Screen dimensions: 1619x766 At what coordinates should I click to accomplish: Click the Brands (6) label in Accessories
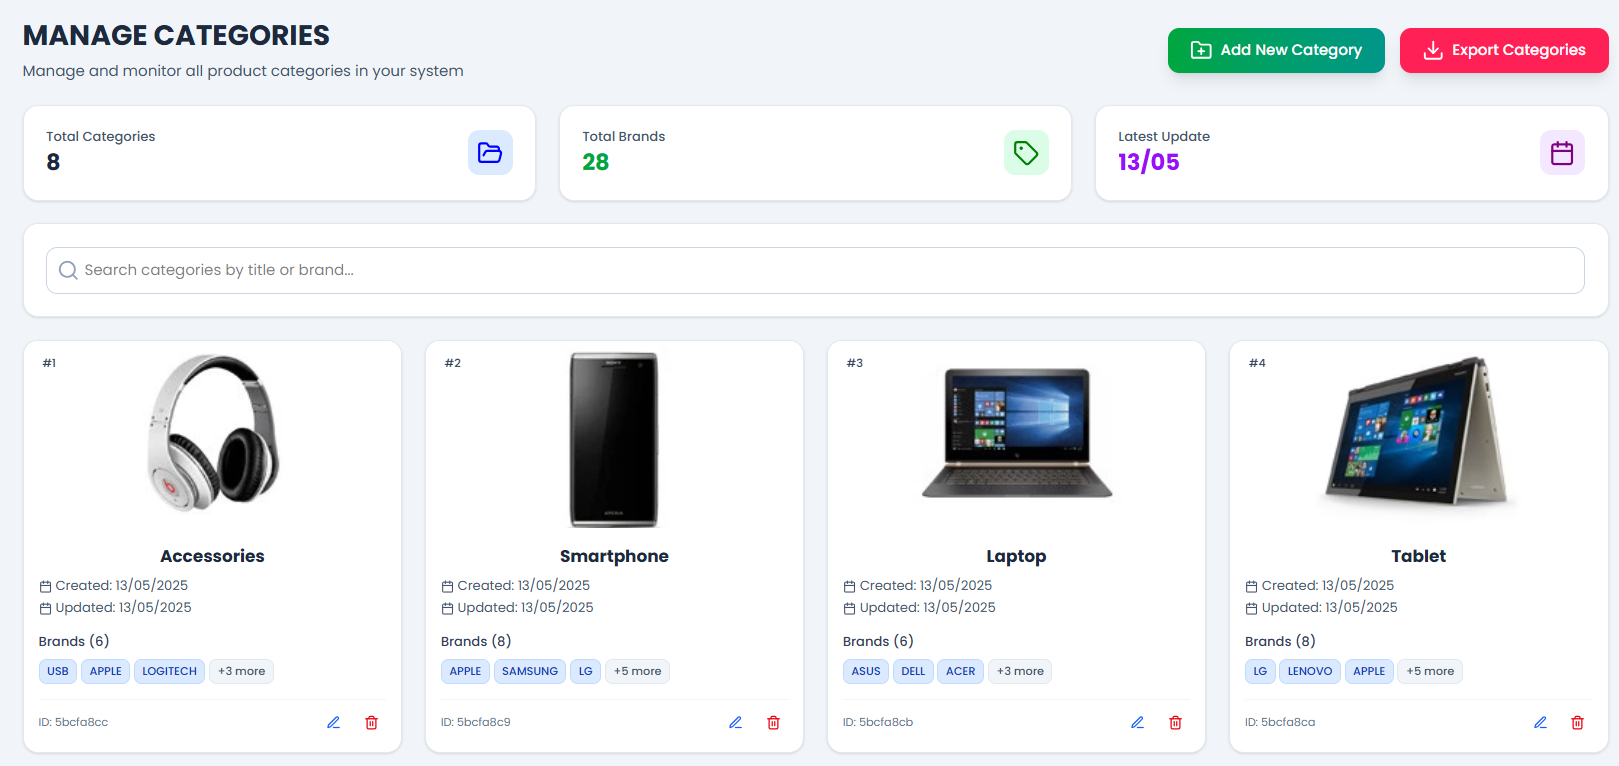pos(74,641)
